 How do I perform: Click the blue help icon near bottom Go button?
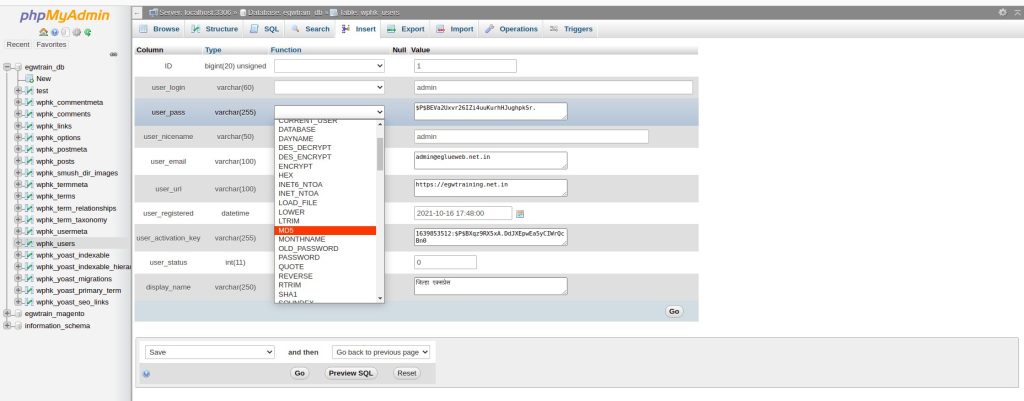[146, 373]
